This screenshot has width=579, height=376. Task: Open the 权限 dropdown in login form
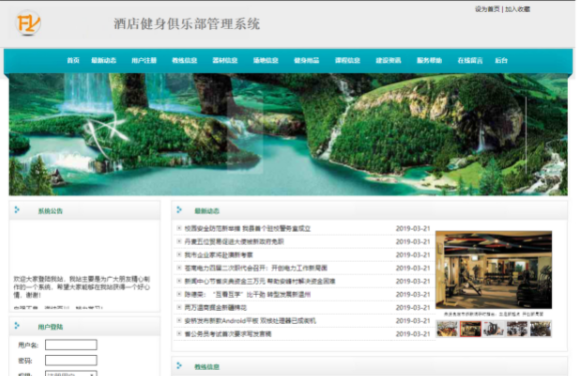point(71,373)
